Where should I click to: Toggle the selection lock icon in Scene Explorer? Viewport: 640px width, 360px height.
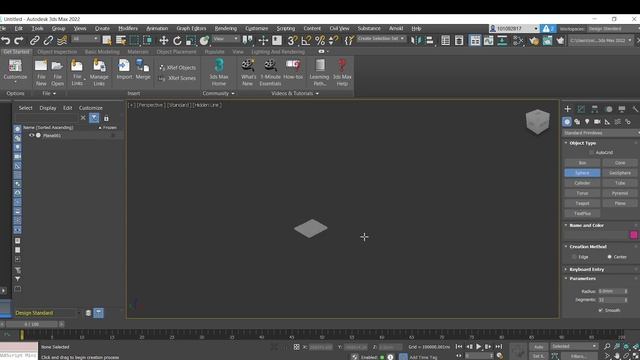(x=106, y=118)
